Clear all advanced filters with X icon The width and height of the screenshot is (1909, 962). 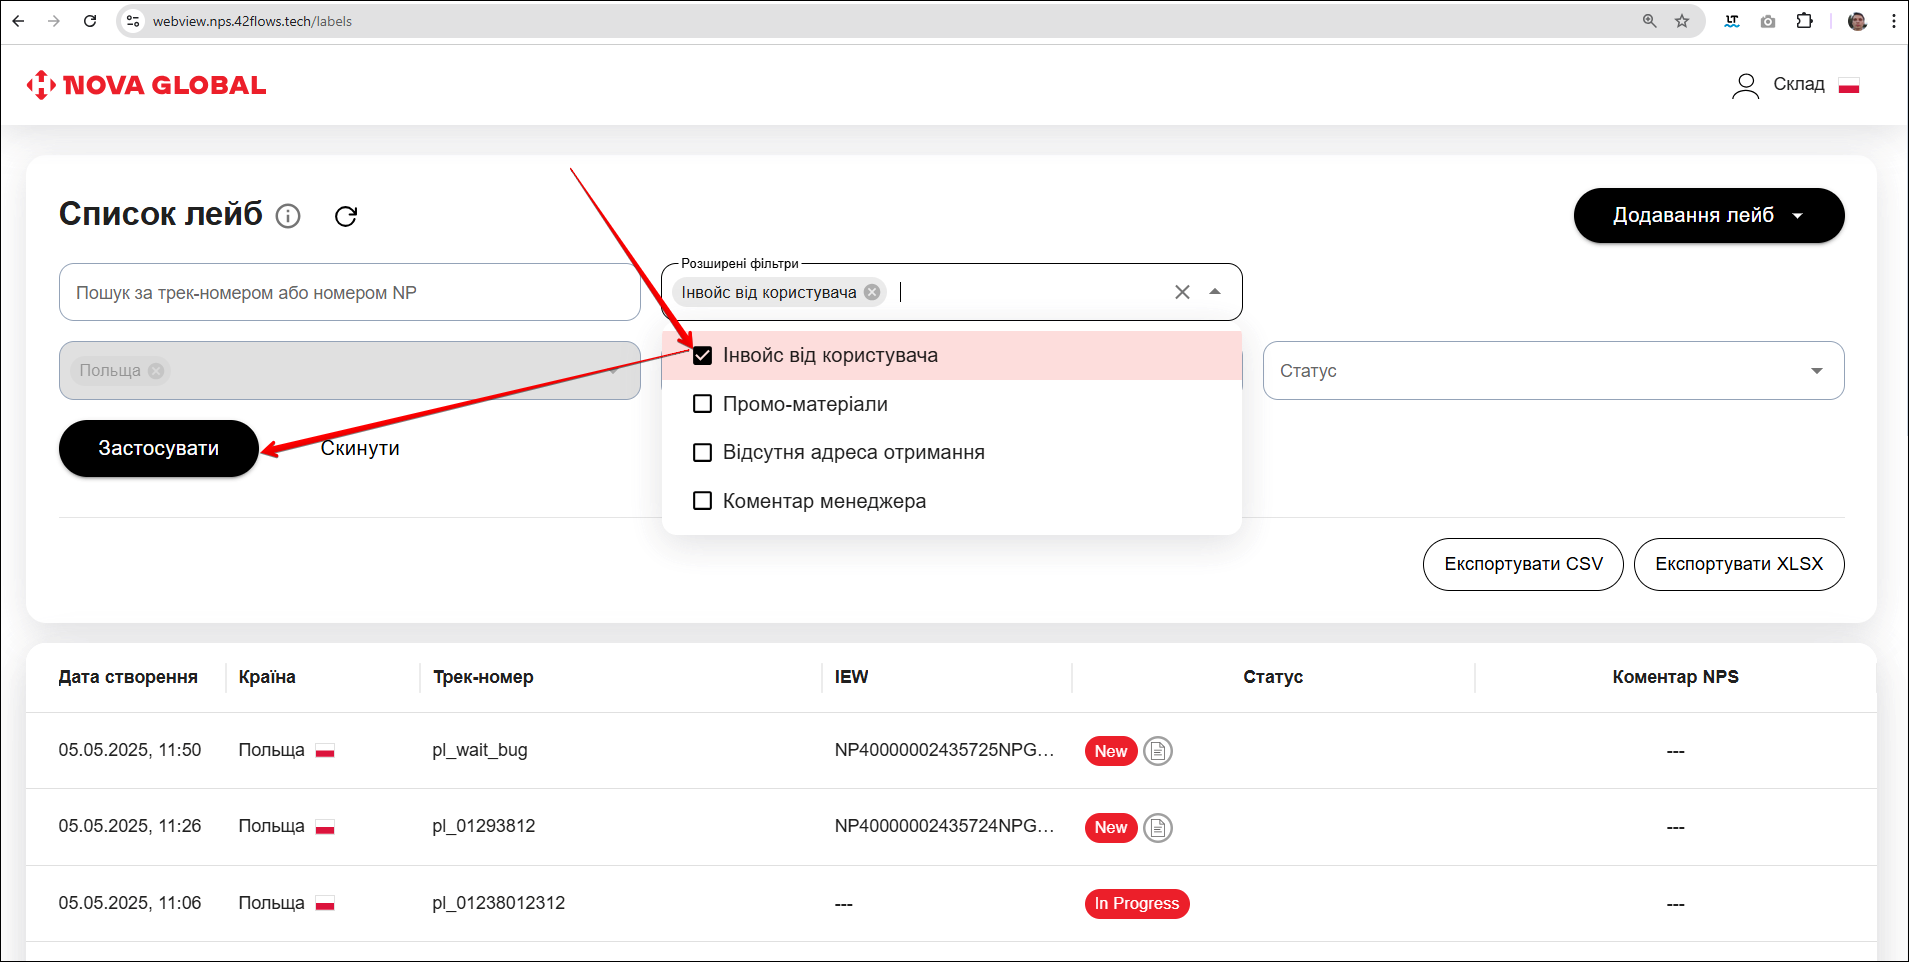point(1182,292)
